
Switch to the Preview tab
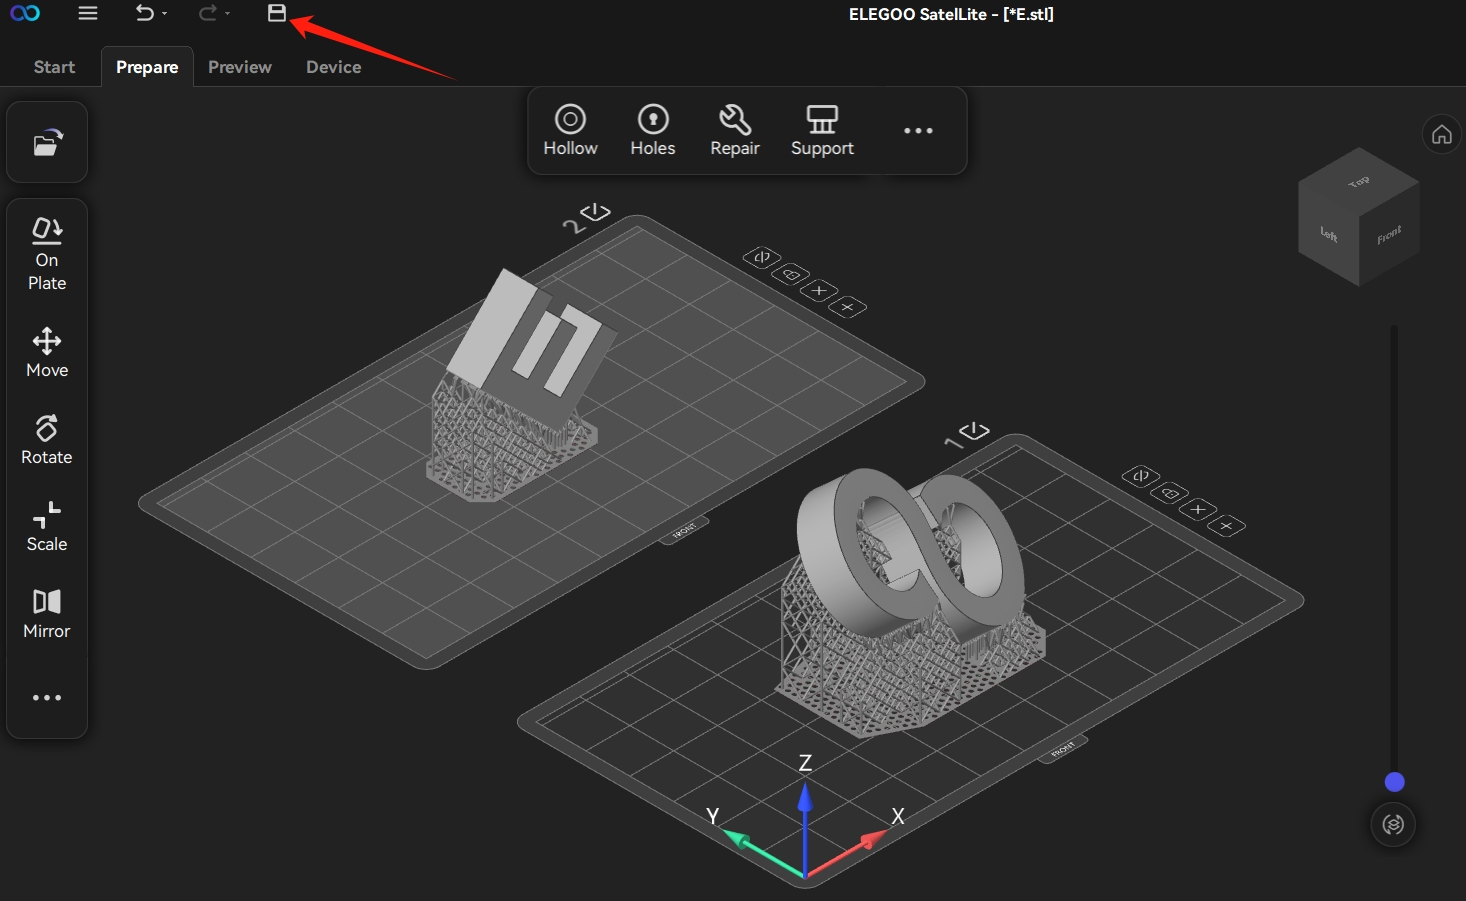(x=239, y=67)
